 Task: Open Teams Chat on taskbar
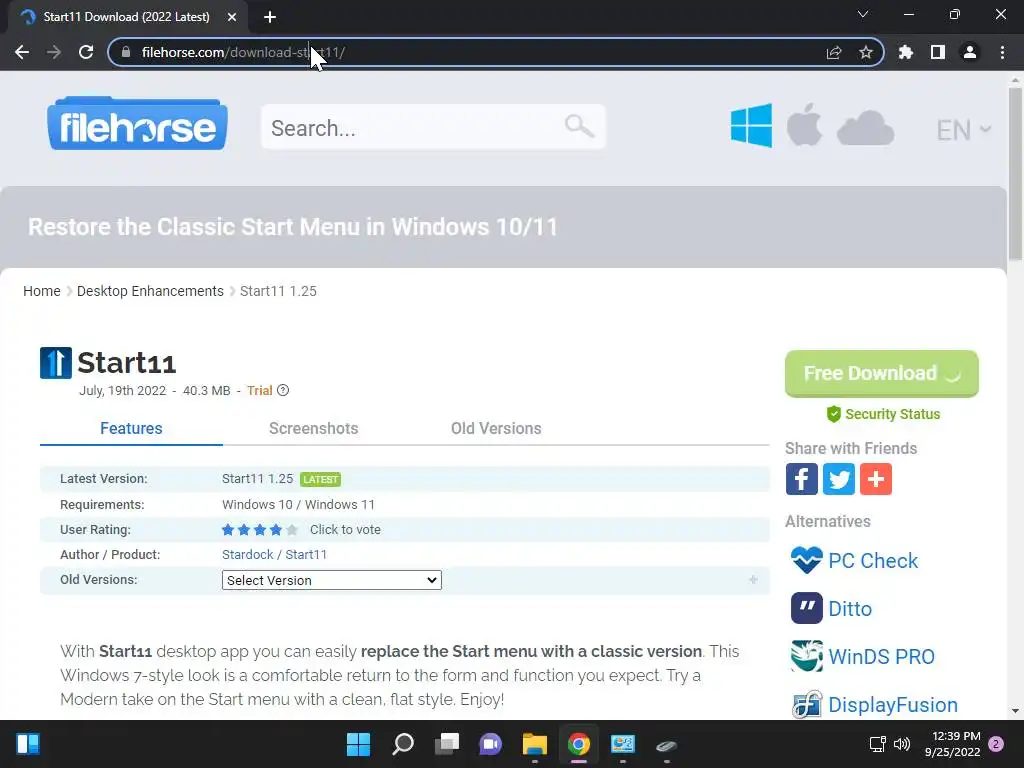(490, 744)
